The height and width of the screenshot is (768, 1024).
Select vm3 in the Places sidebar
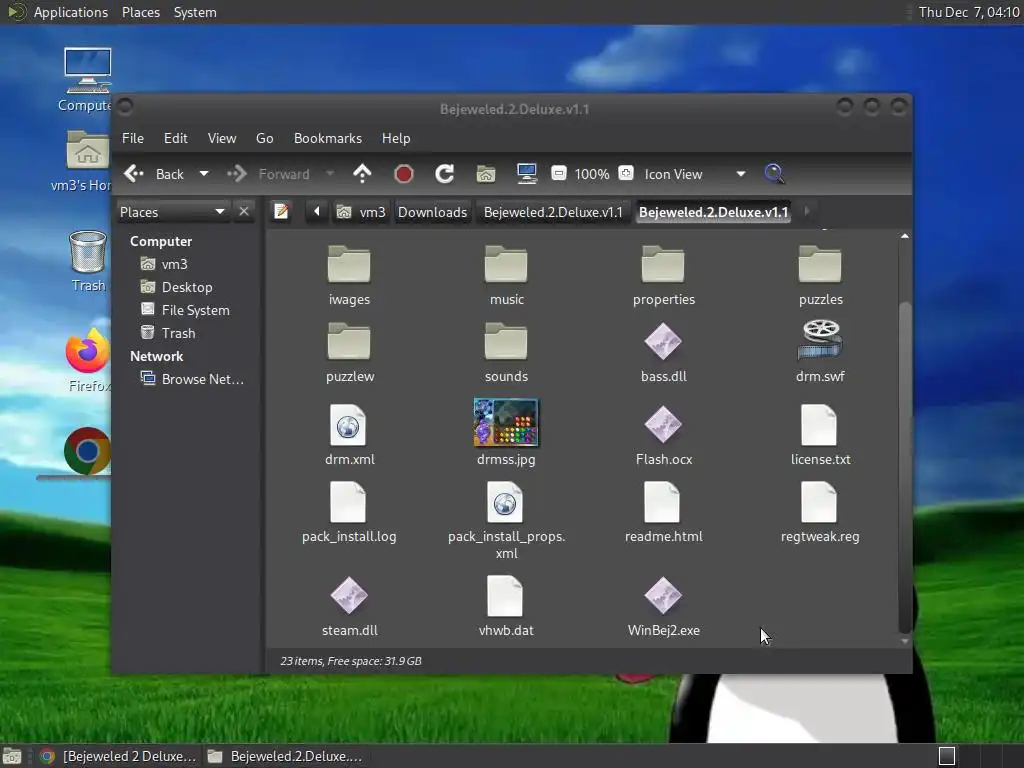[164, 264]
